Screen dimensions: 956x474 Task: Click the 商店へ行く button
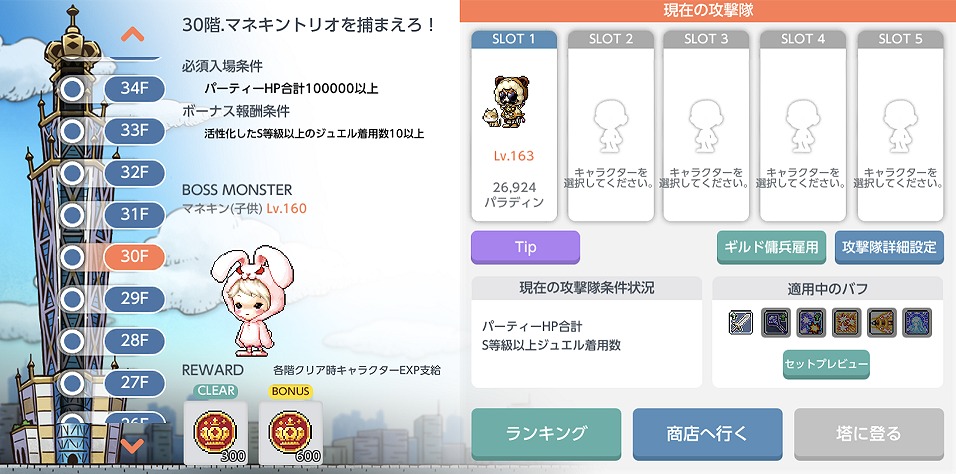click(x=707, y=433)
